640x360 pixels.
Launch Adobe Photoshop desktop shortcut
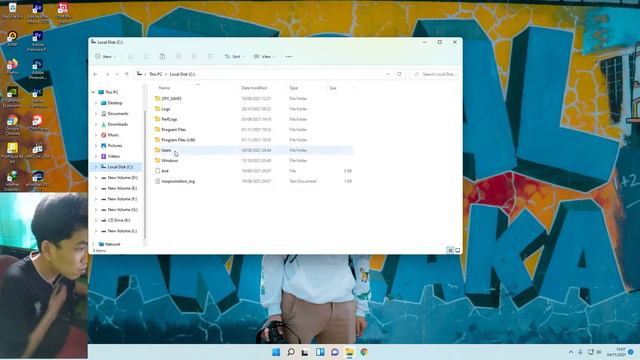tap(38, 69)
